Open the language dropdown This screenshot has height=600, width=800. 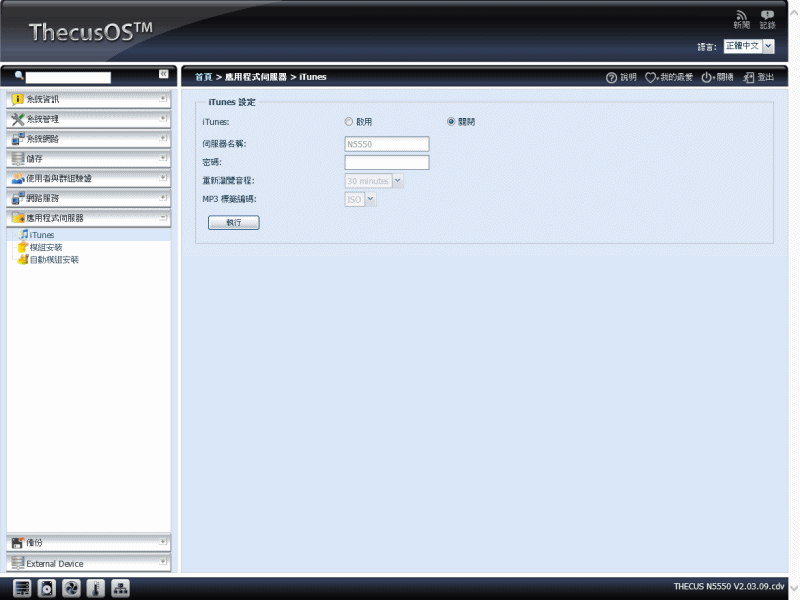coord(768,46)
